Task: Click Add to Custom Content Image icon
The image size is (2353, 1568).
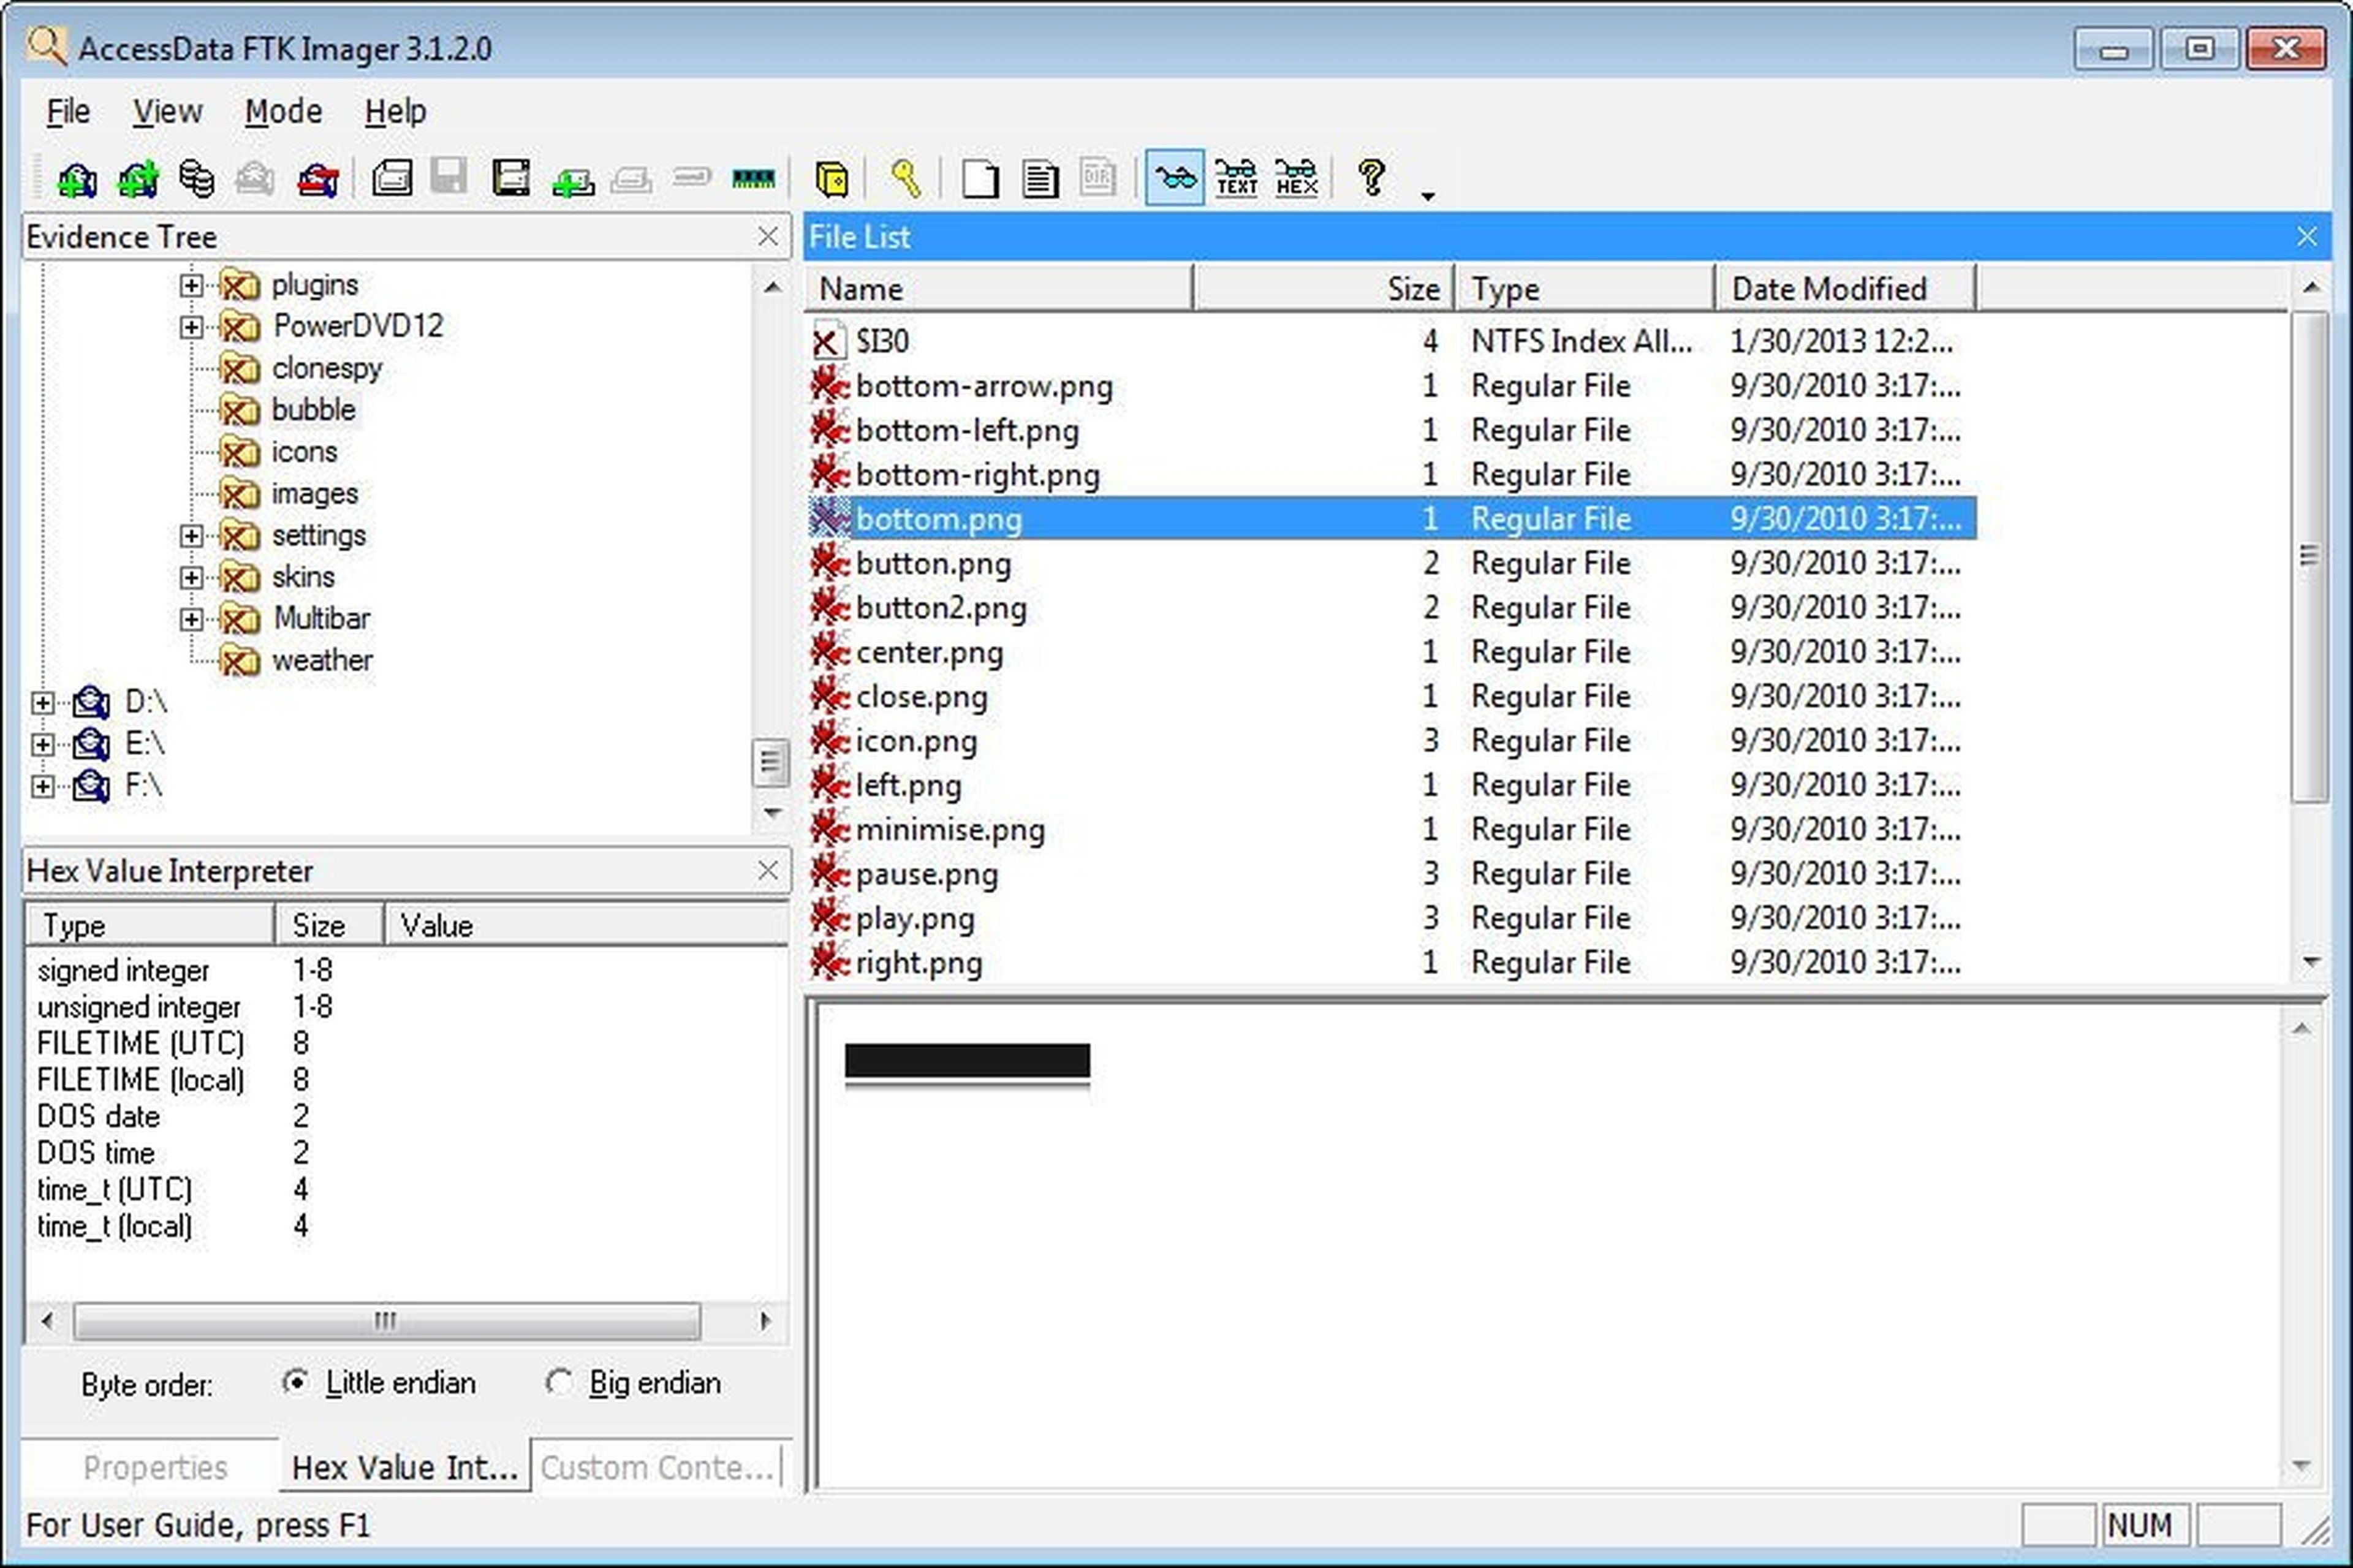Action: click(x=573, y=181)
